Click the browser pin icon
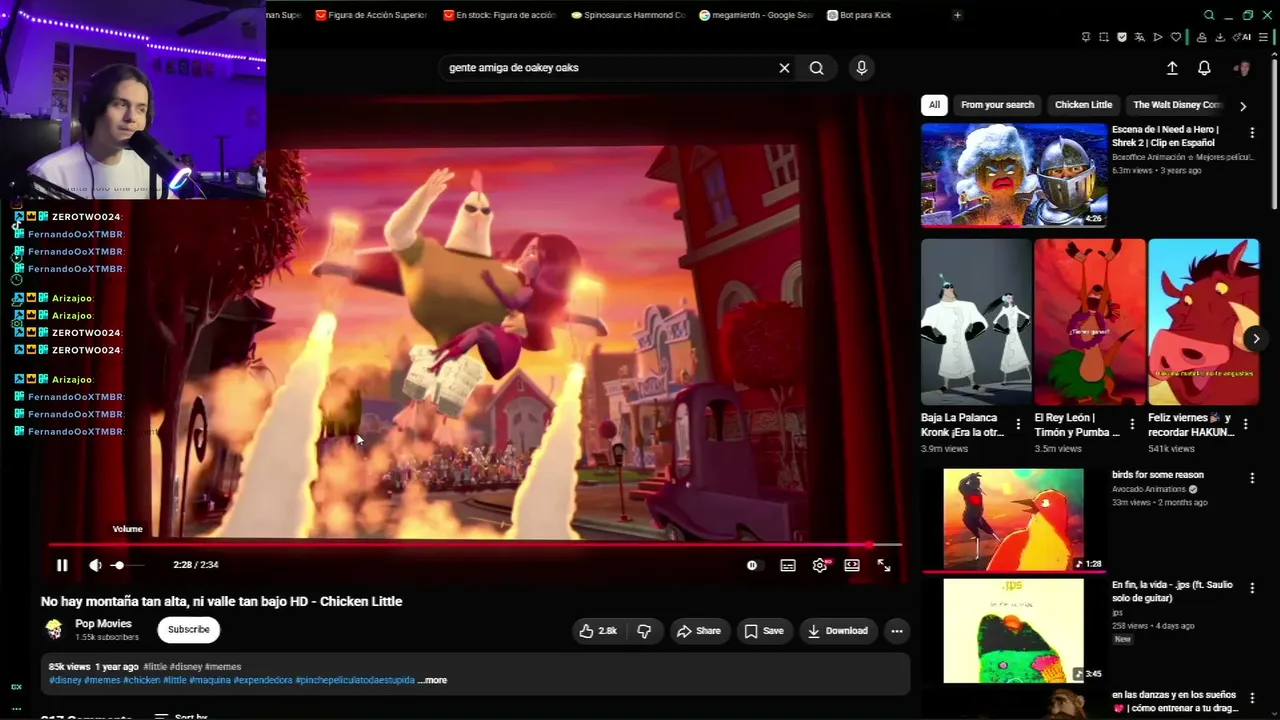The image size is (1280, 720). [1086, 37]
